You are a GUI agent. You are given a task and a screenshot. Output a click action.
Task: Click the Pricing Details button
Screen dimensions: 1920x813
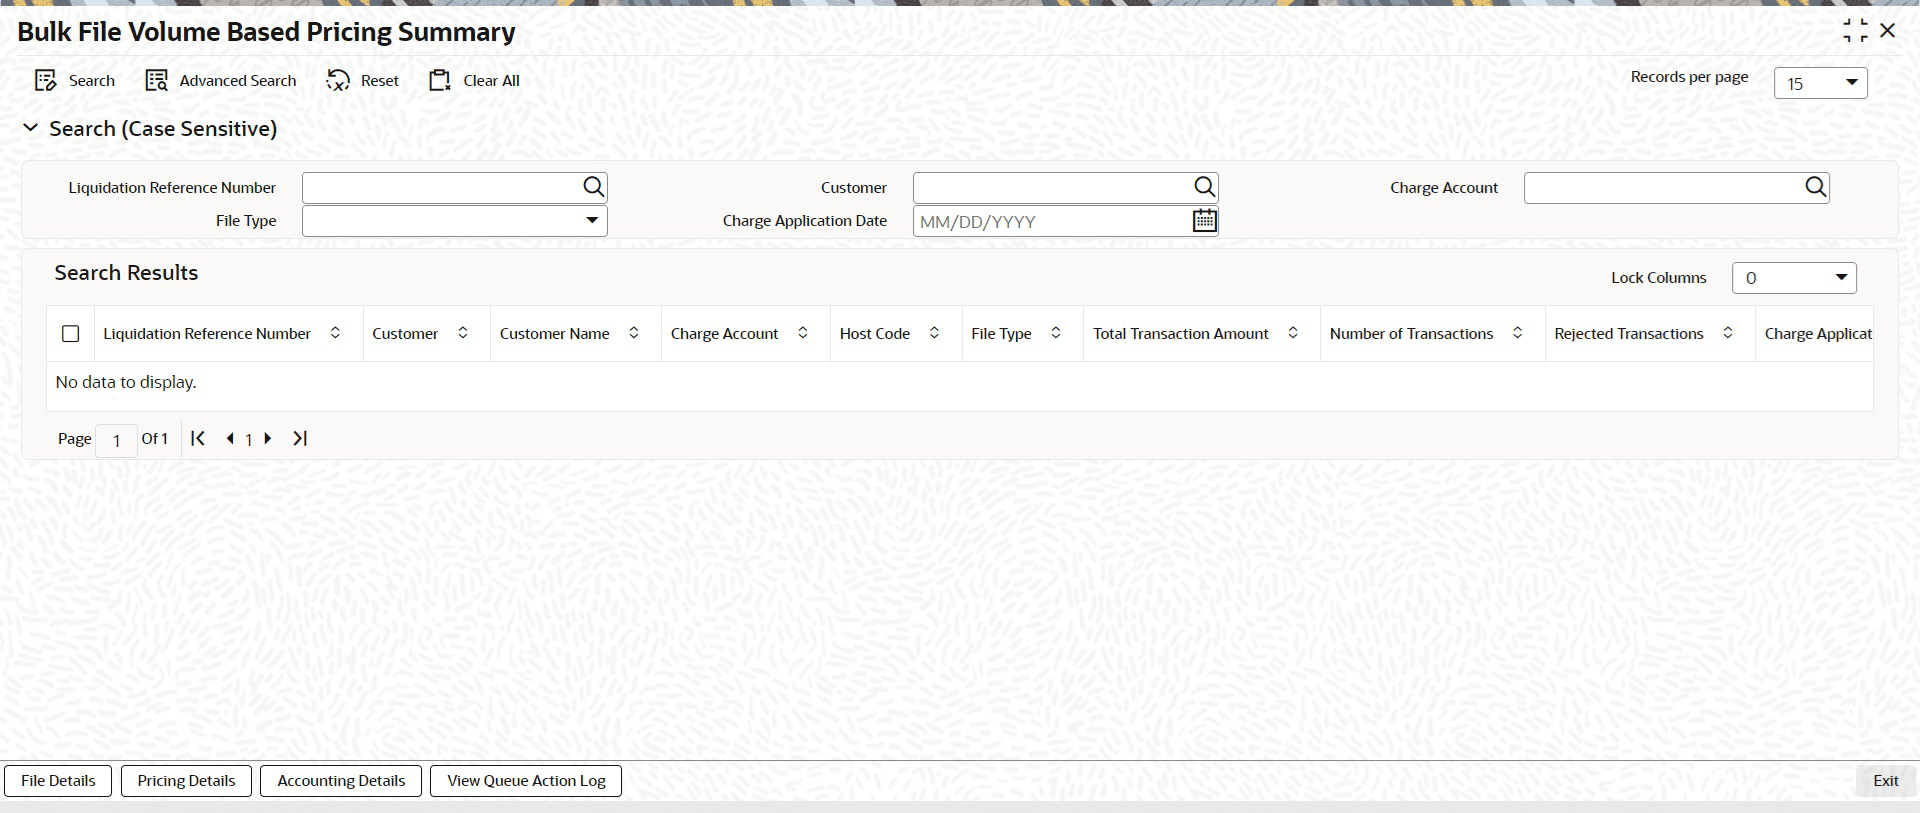pyautogui.click(x=186, y=781)
